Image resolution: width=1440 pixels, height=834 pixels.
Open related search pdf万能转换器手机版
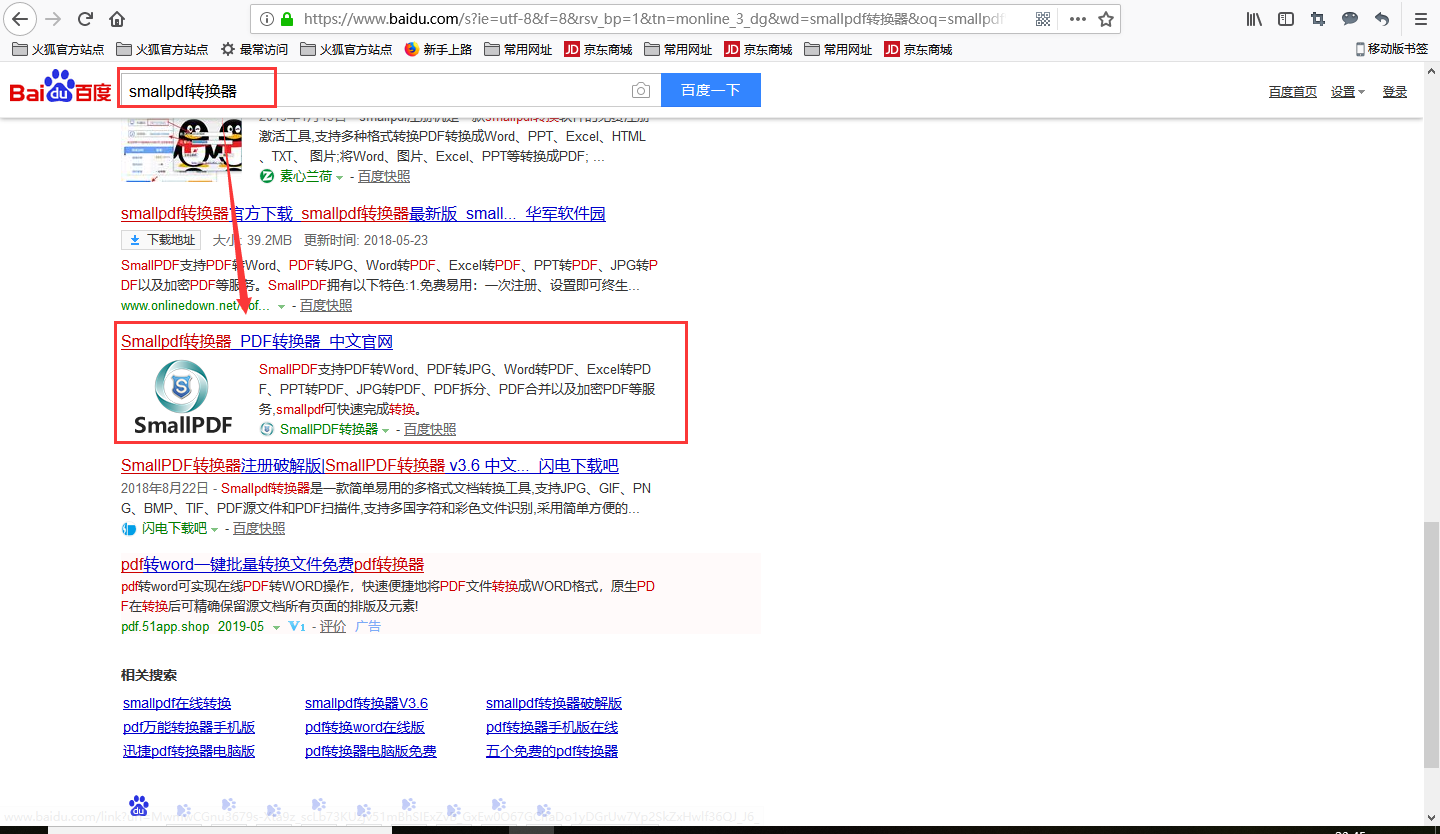pyautogui.click(x=189, y=727)
